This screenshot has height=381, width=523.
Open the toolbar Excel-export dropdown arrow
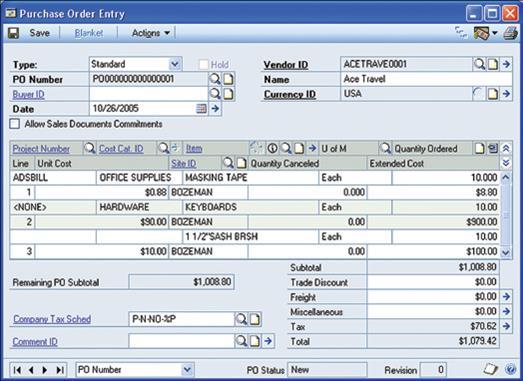[x=495, y=33]
